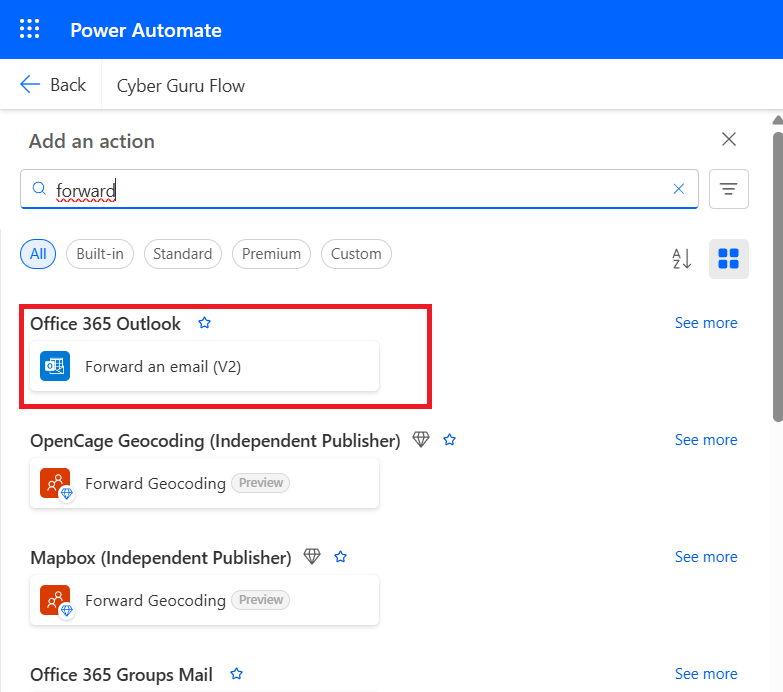Open the app launcher waffle icon
The image size is (783, 692).
29,29
